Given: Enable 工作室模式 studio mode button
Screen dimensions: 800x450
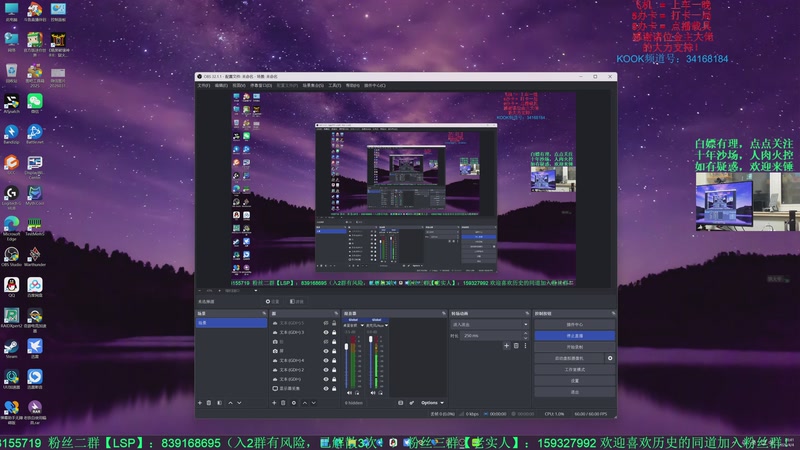Looking at the screenshot, I should coord(574,369).
